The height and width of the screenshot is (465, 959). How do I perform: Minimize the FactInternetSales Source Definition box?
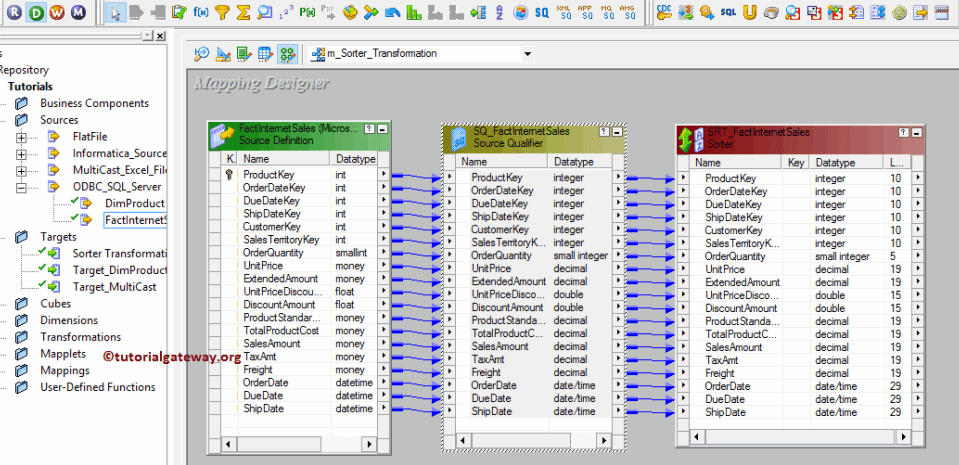382,129
